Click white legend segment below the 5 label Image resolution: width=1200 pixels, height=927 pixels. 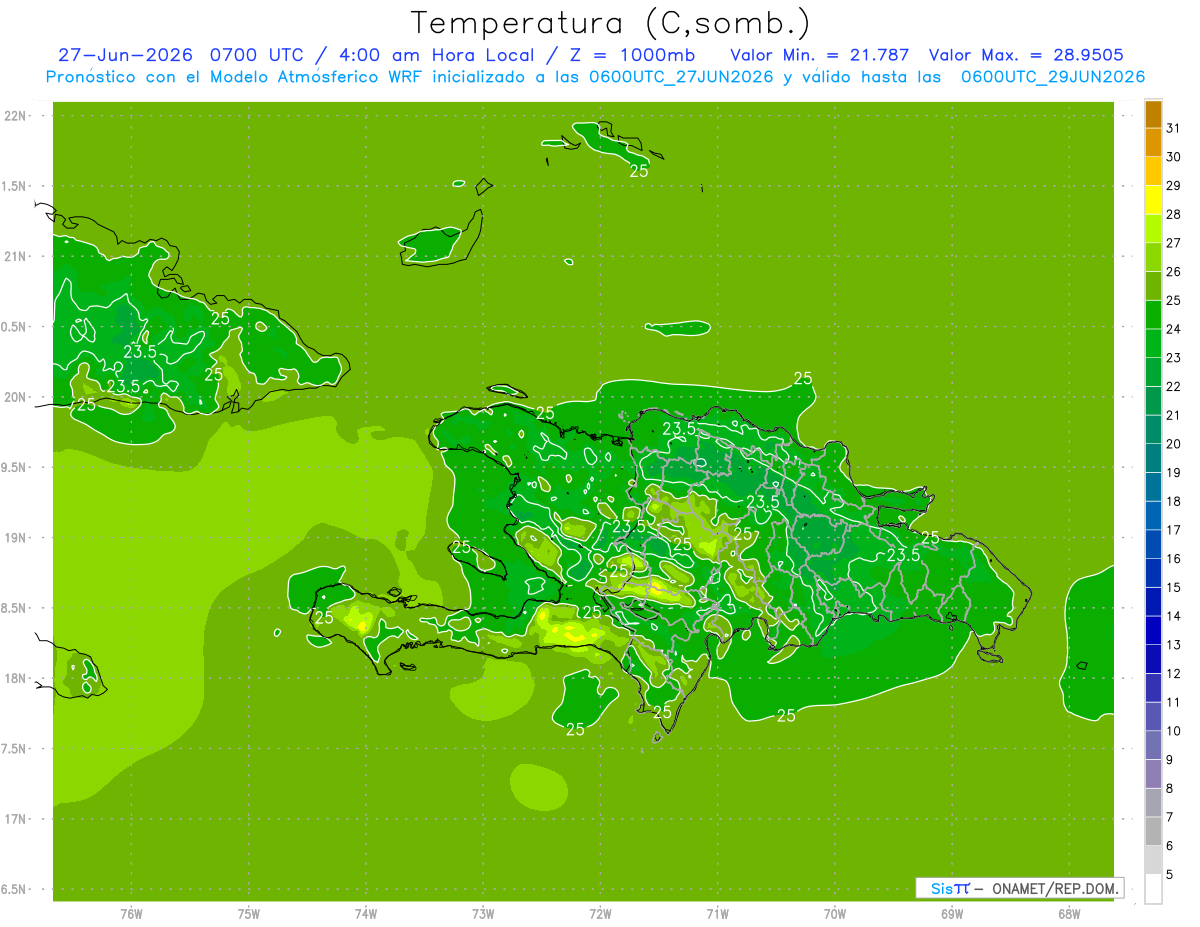tap(1153, 889)
